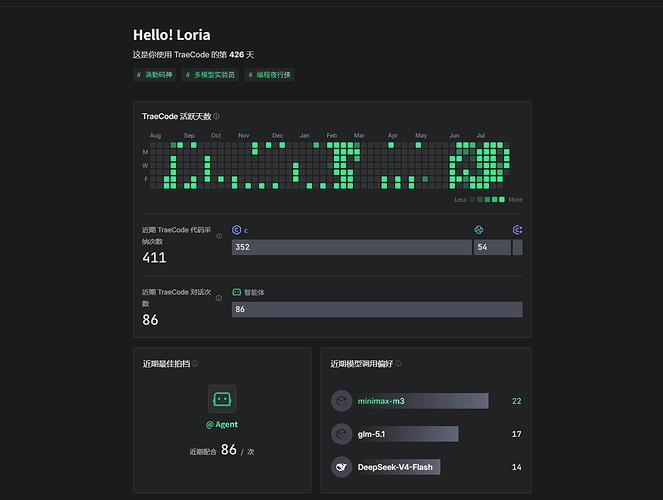
Task: Click the purple C# language icon
Action: pos(518,230)
